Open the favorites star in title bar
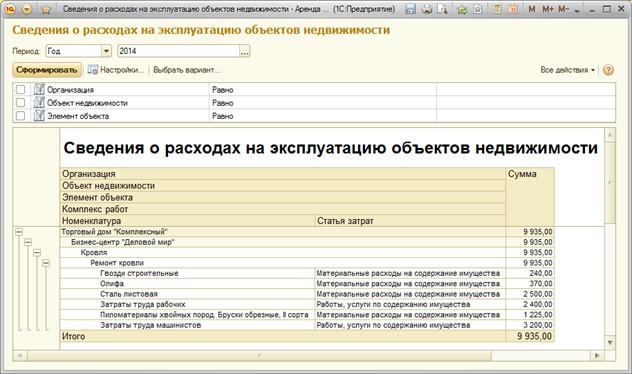The width and height of the screenshot is (632, 374). coord(46,9)
